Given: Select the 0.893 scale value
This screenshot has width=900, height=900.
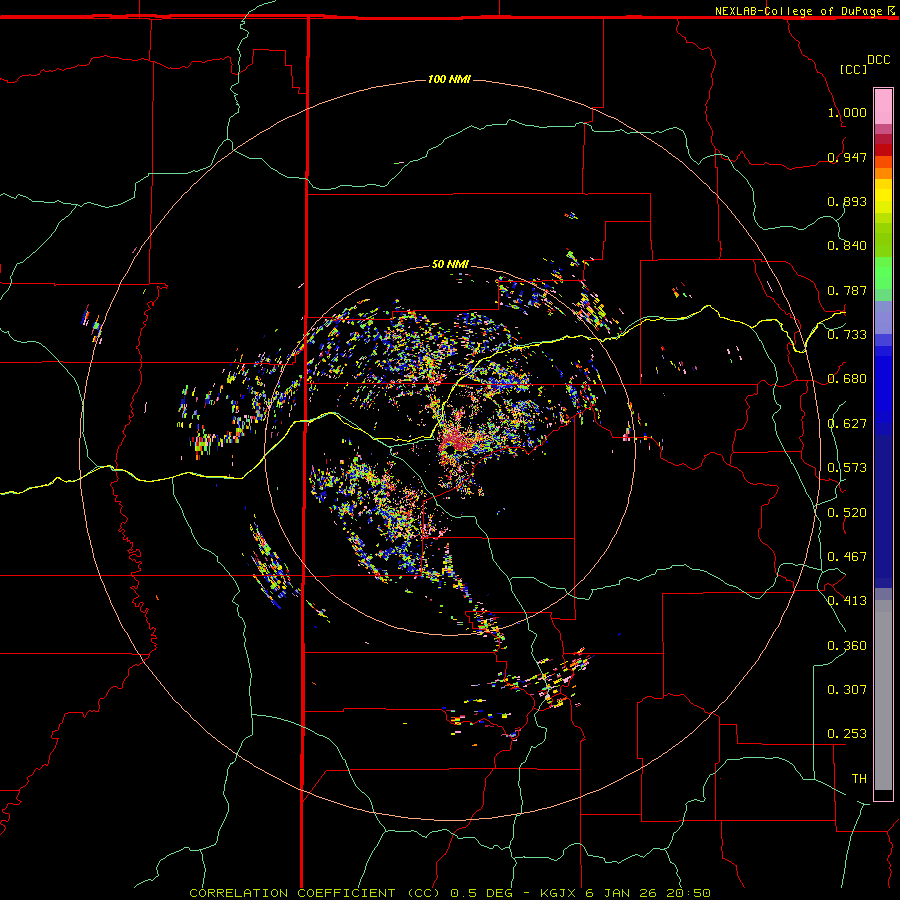Looking at the screenshot, I should point(847,201).
